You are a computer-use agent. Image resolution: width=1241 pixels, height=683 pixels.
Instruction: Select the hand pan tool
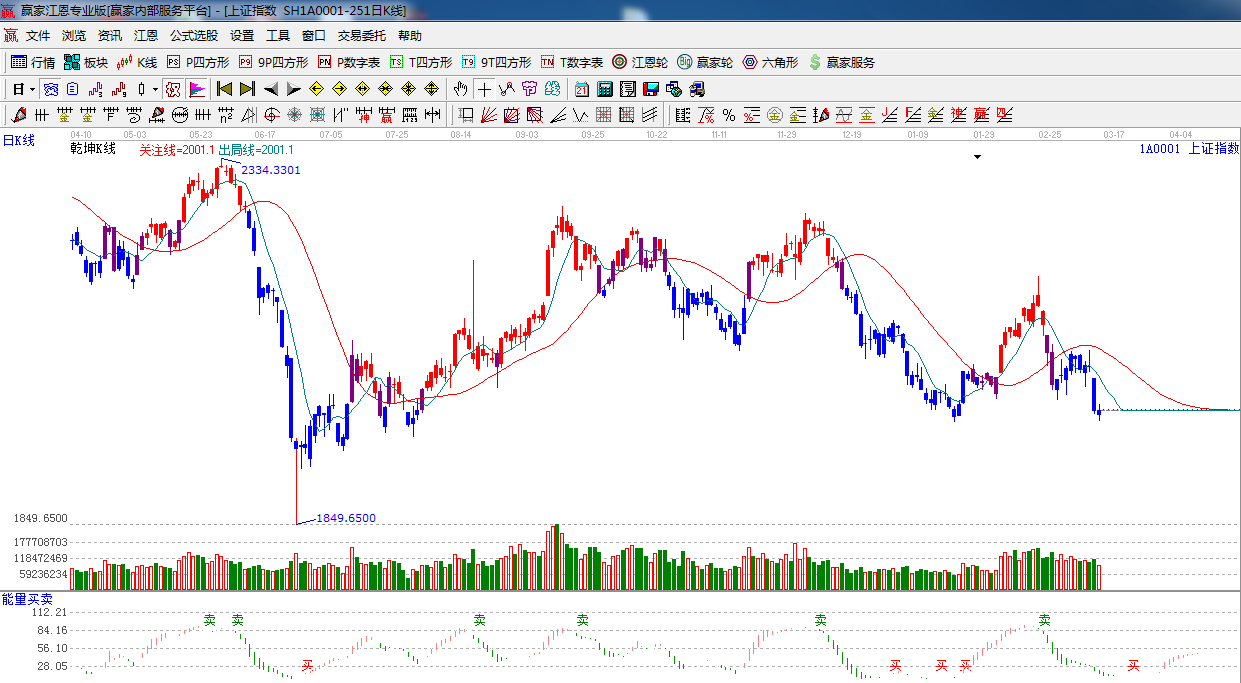[x=460, y=89]
